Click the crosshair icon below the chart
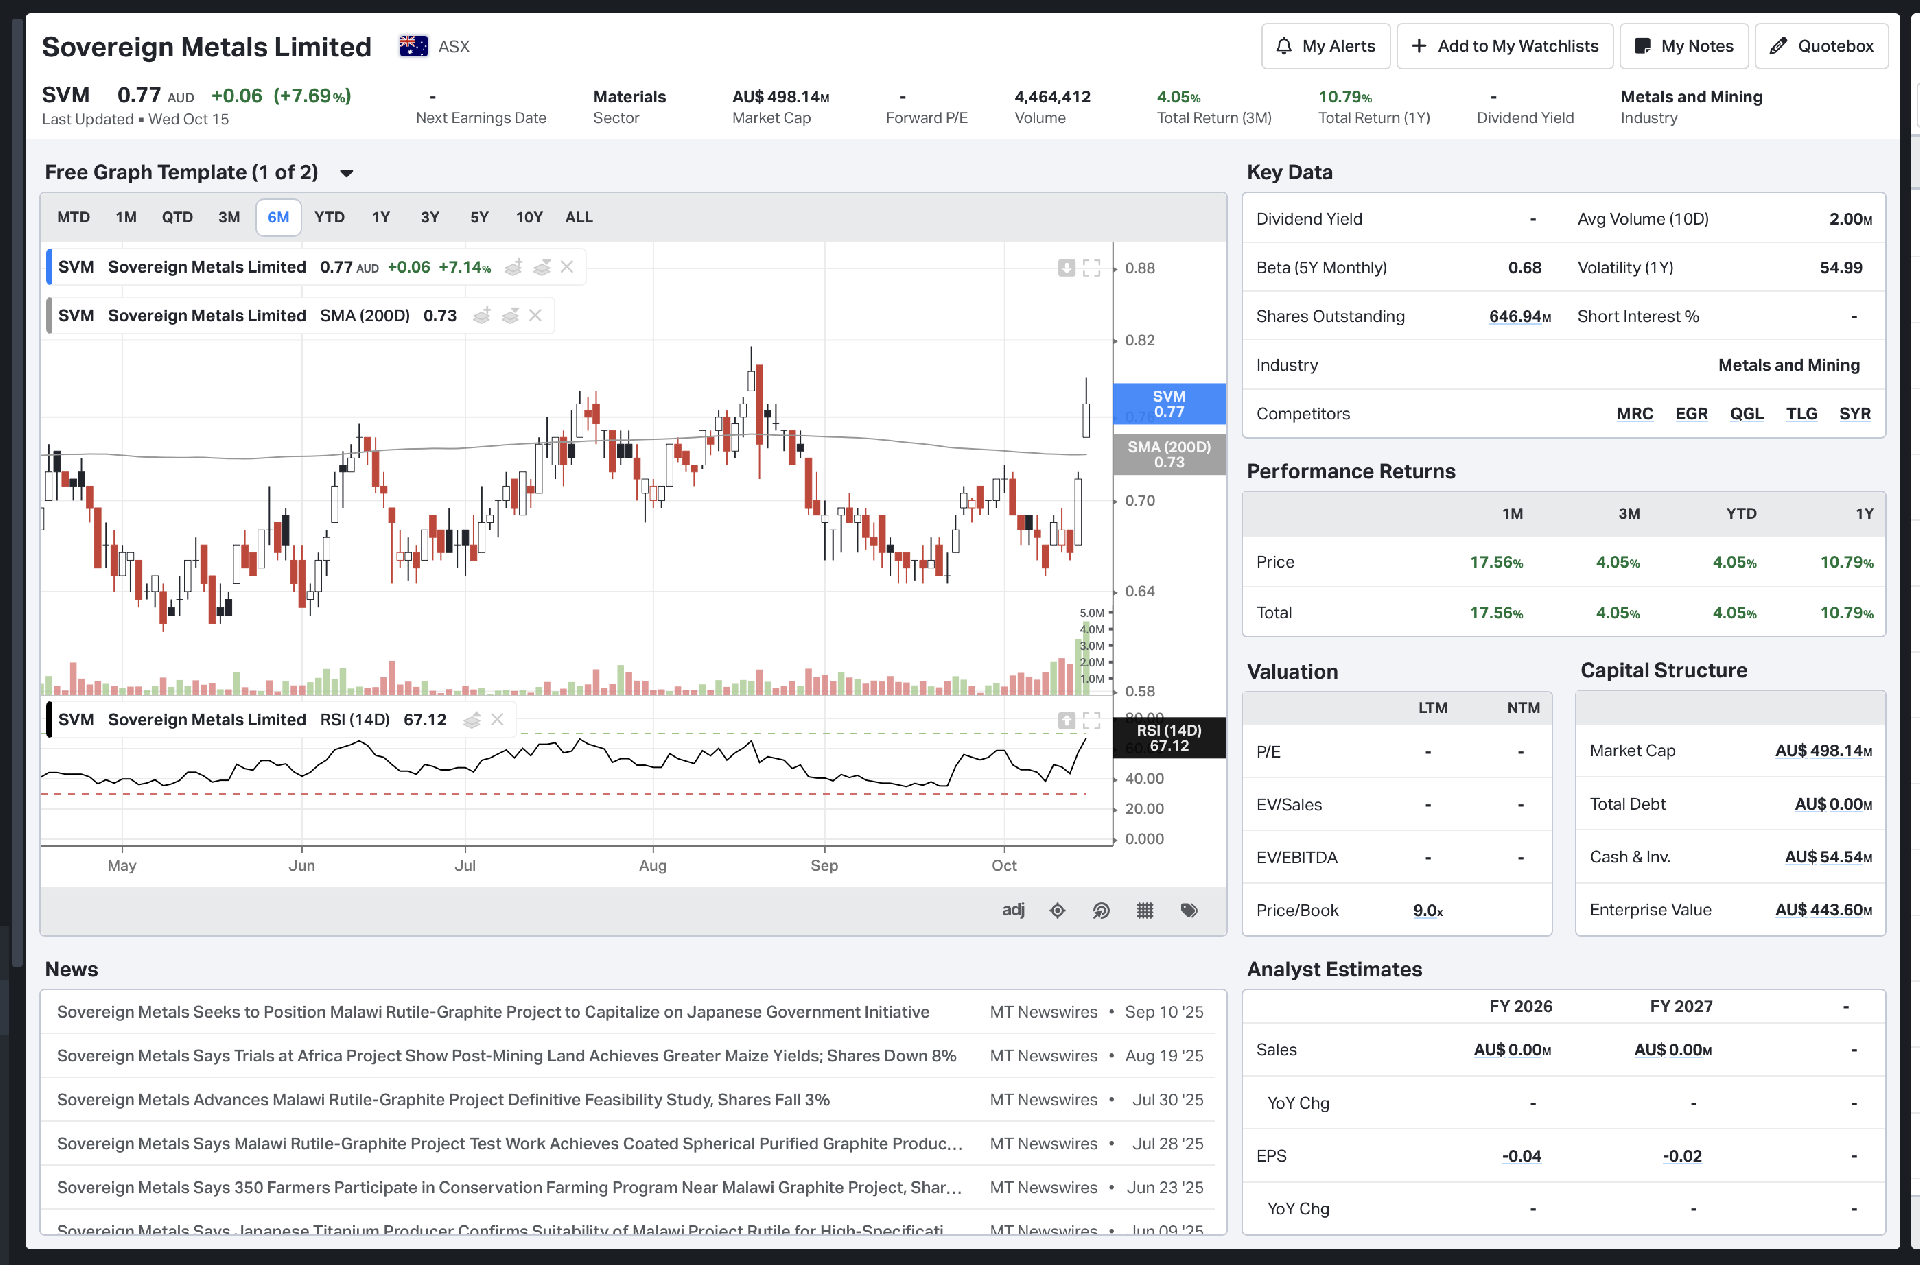 click(x=1057, y=910)
